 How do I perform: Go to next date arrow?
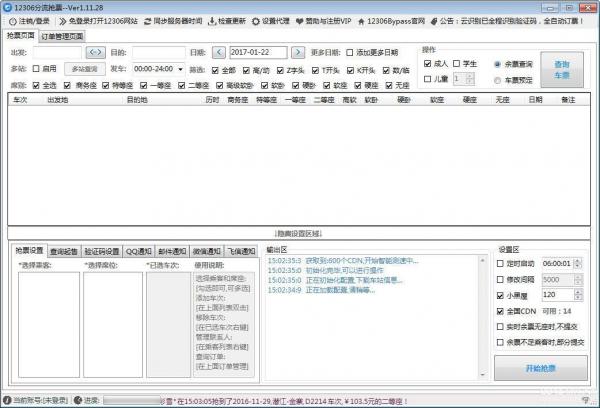coord(298,52)
